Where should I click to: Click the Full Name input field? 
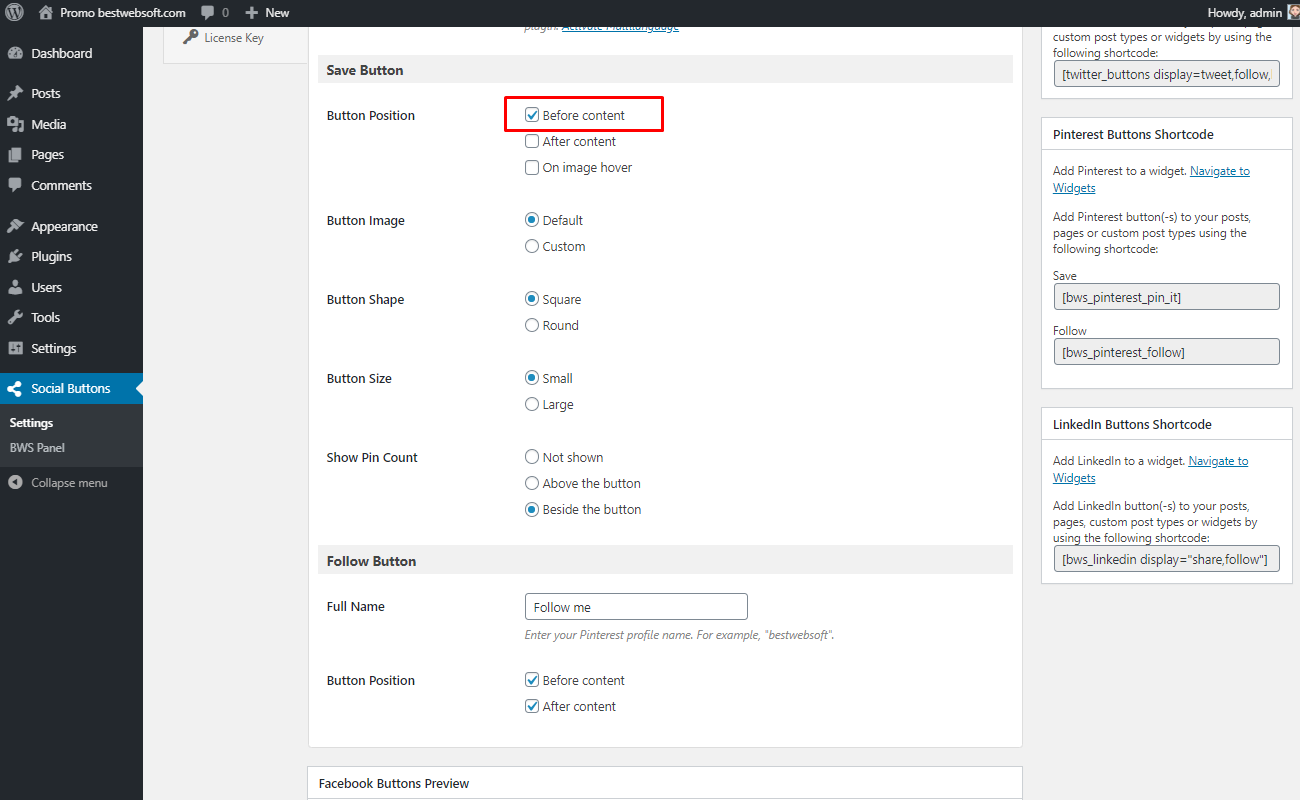point(636,607)
